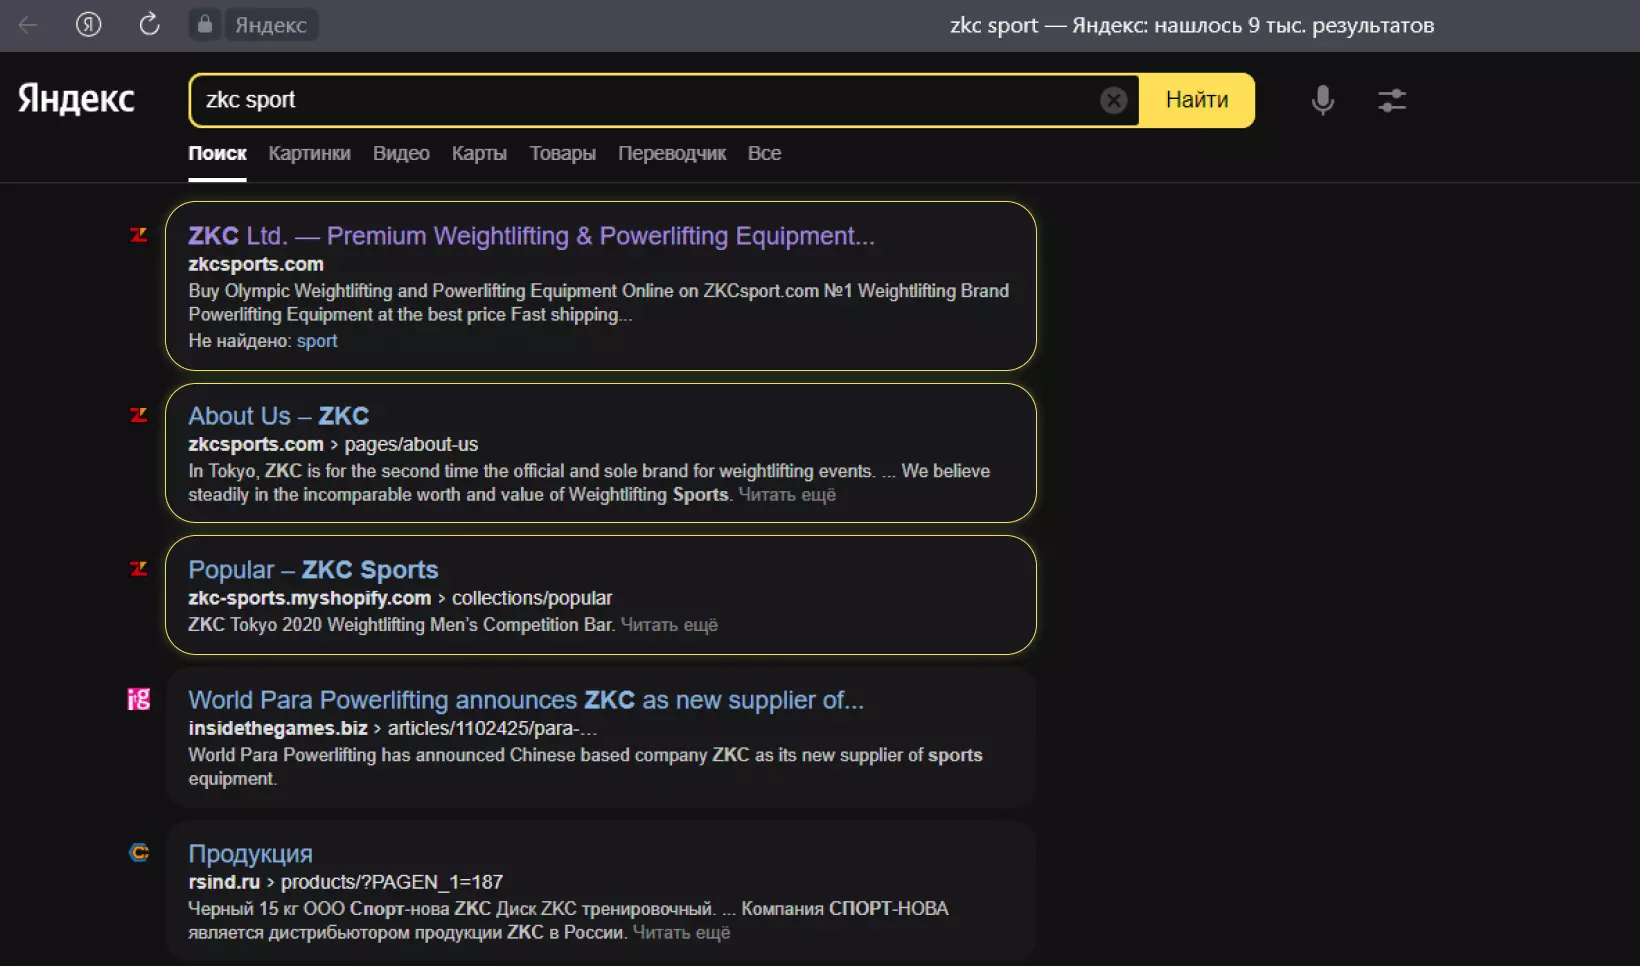Reload the page with the refresh icon
Image resolution: width=1640 pixels, height=972 pixels.
click(149, 25)
